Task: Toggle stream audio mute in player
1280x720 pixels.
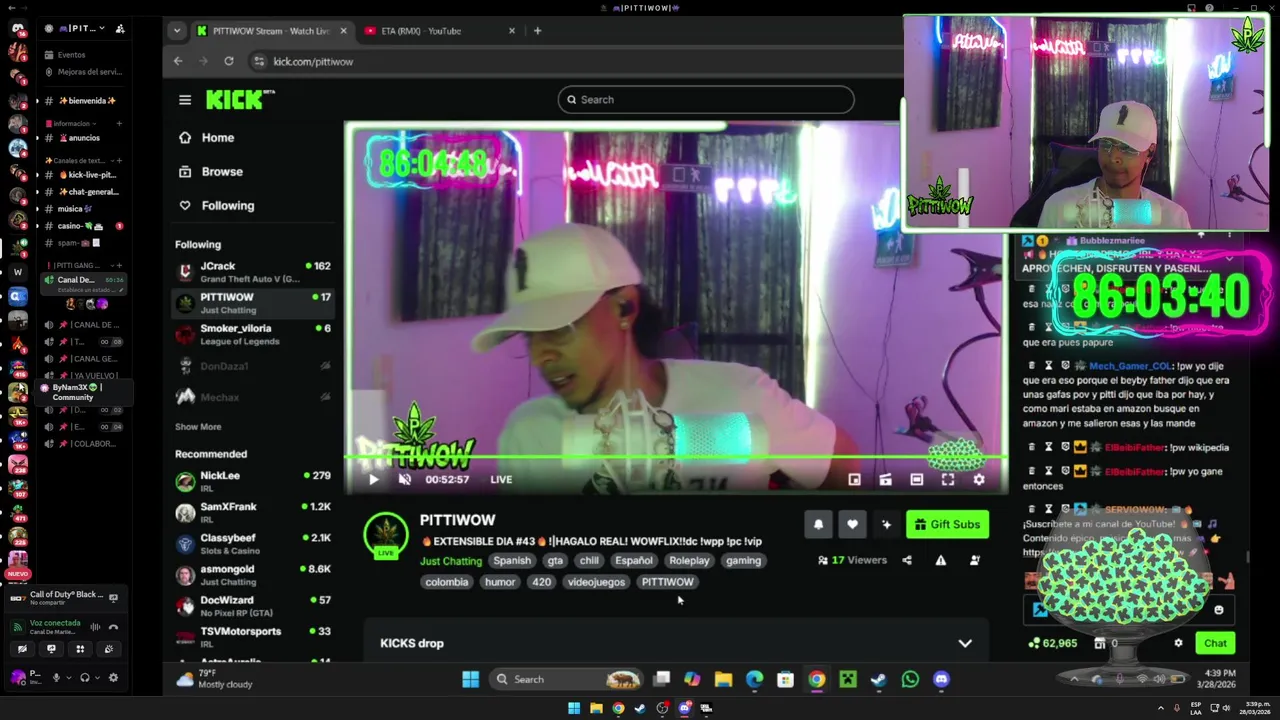Action: pyautogui.click(x=405, y=479)
